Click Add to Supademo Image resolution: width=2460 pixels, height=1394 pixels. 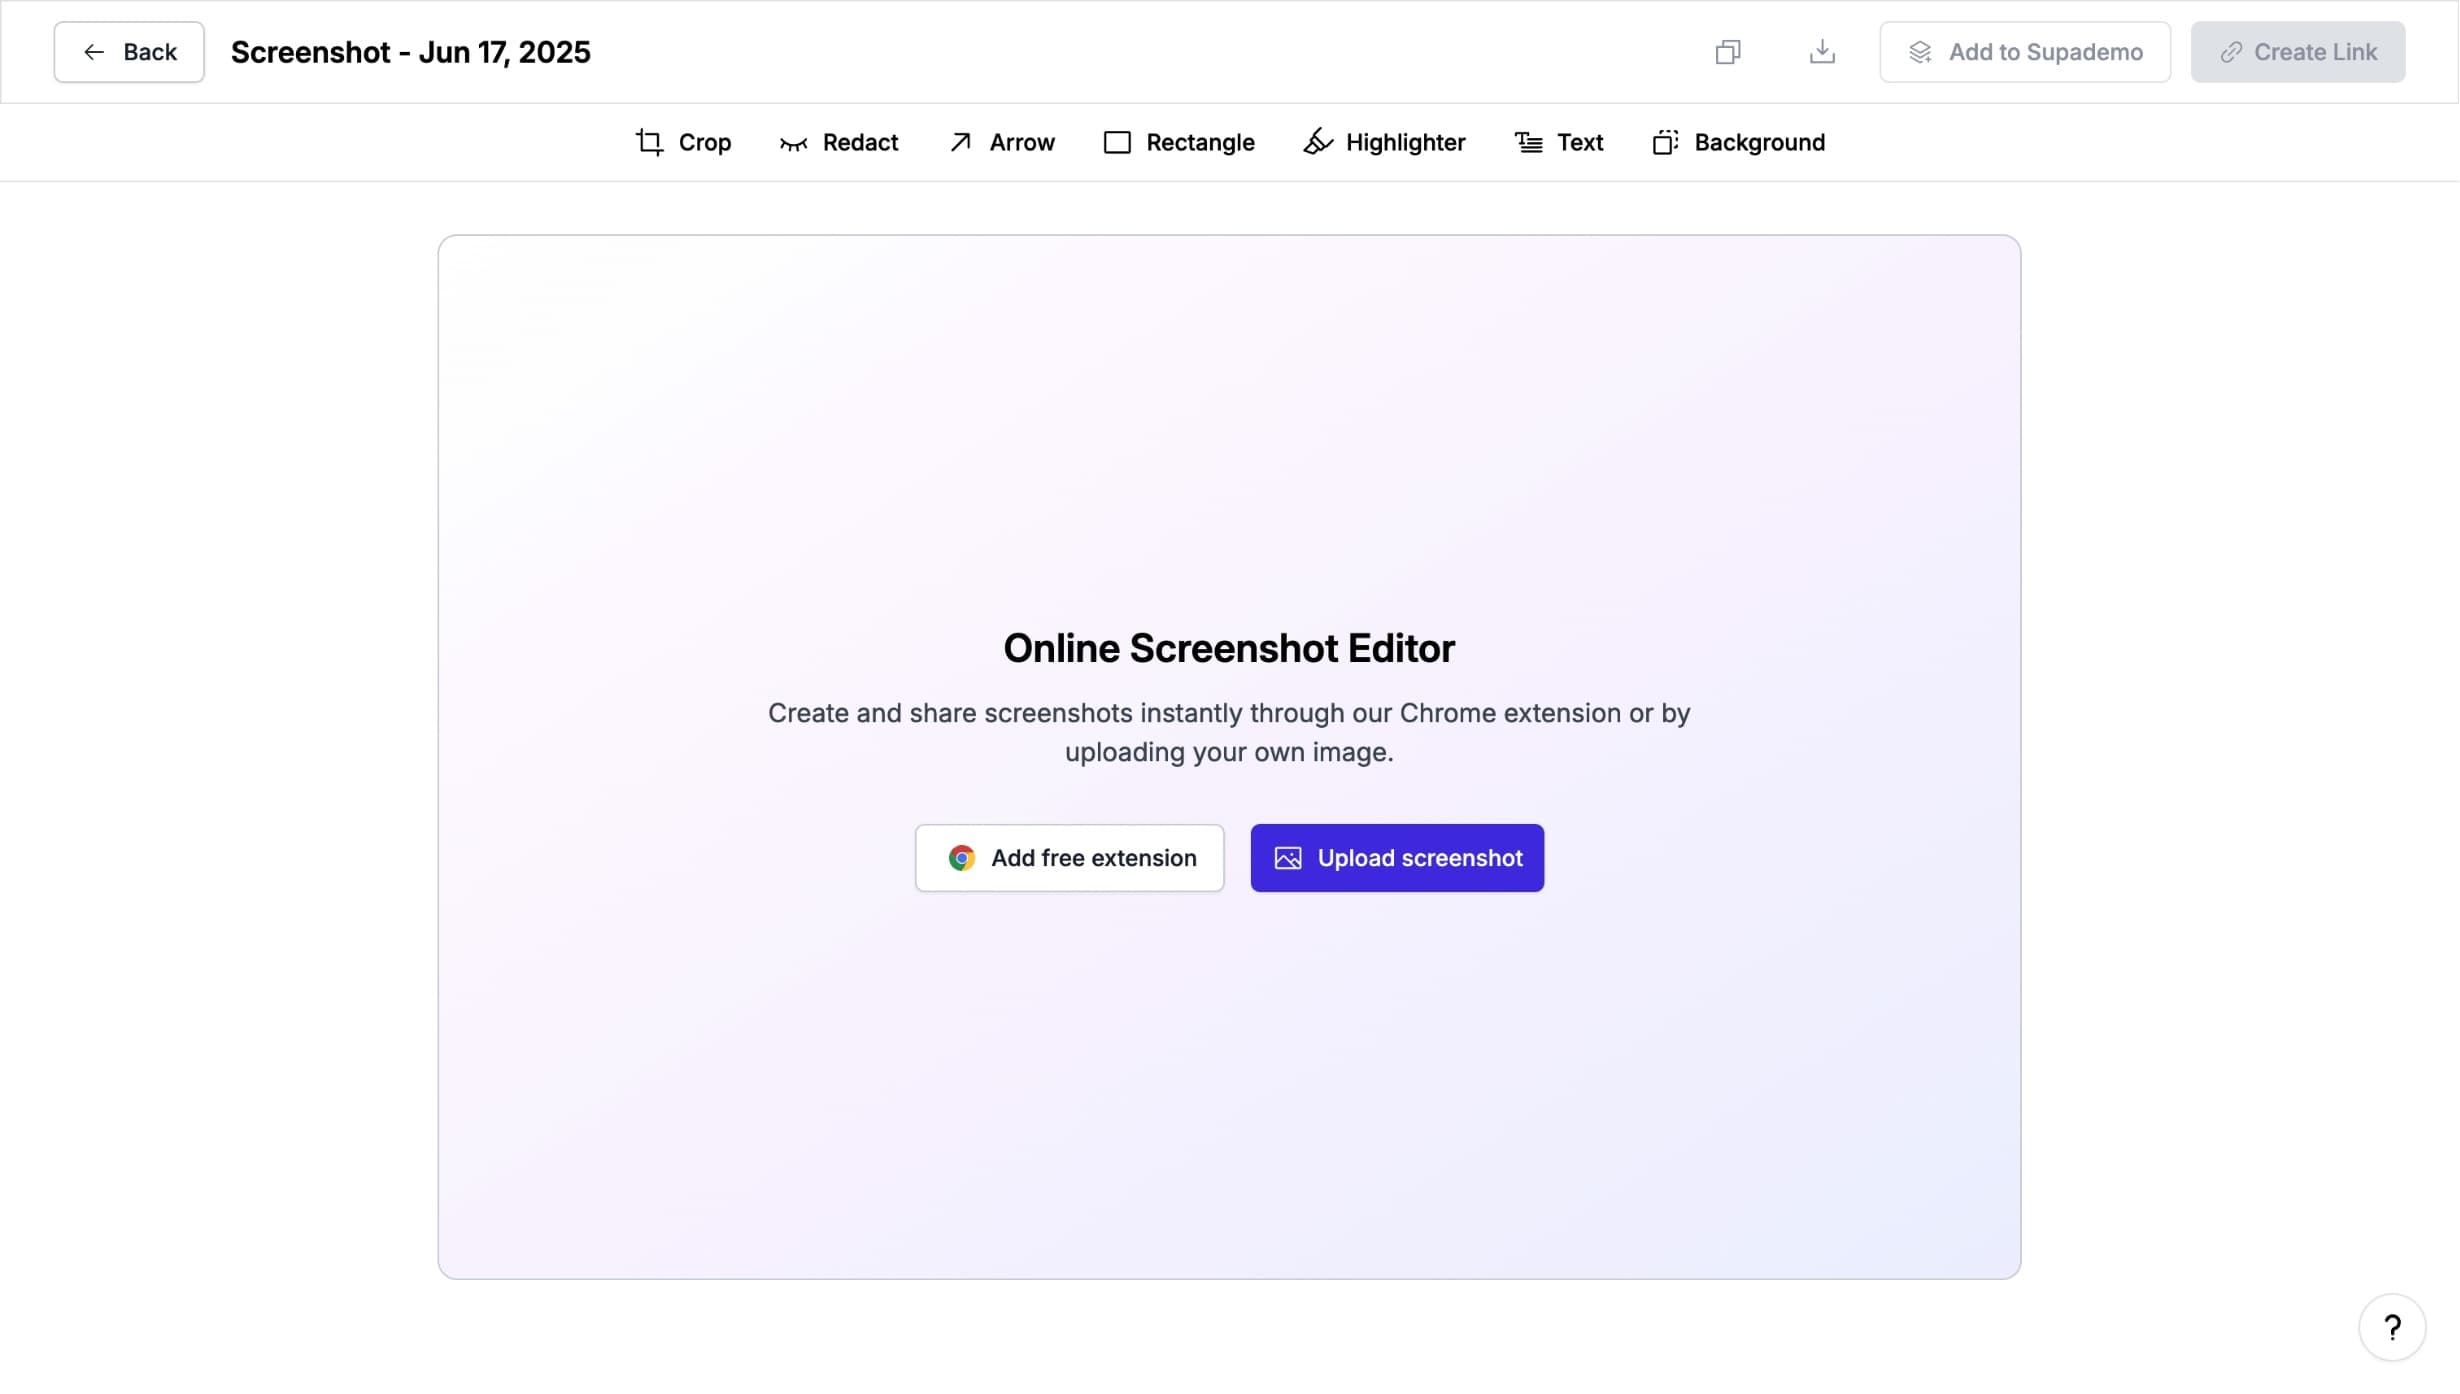2025,51
